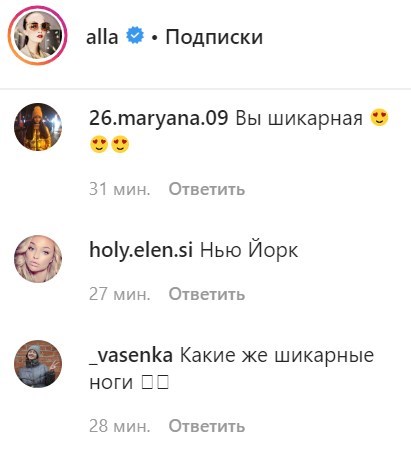Open _vasenka avatar picture
Screen dimensions: 411x460
point(38,364)
